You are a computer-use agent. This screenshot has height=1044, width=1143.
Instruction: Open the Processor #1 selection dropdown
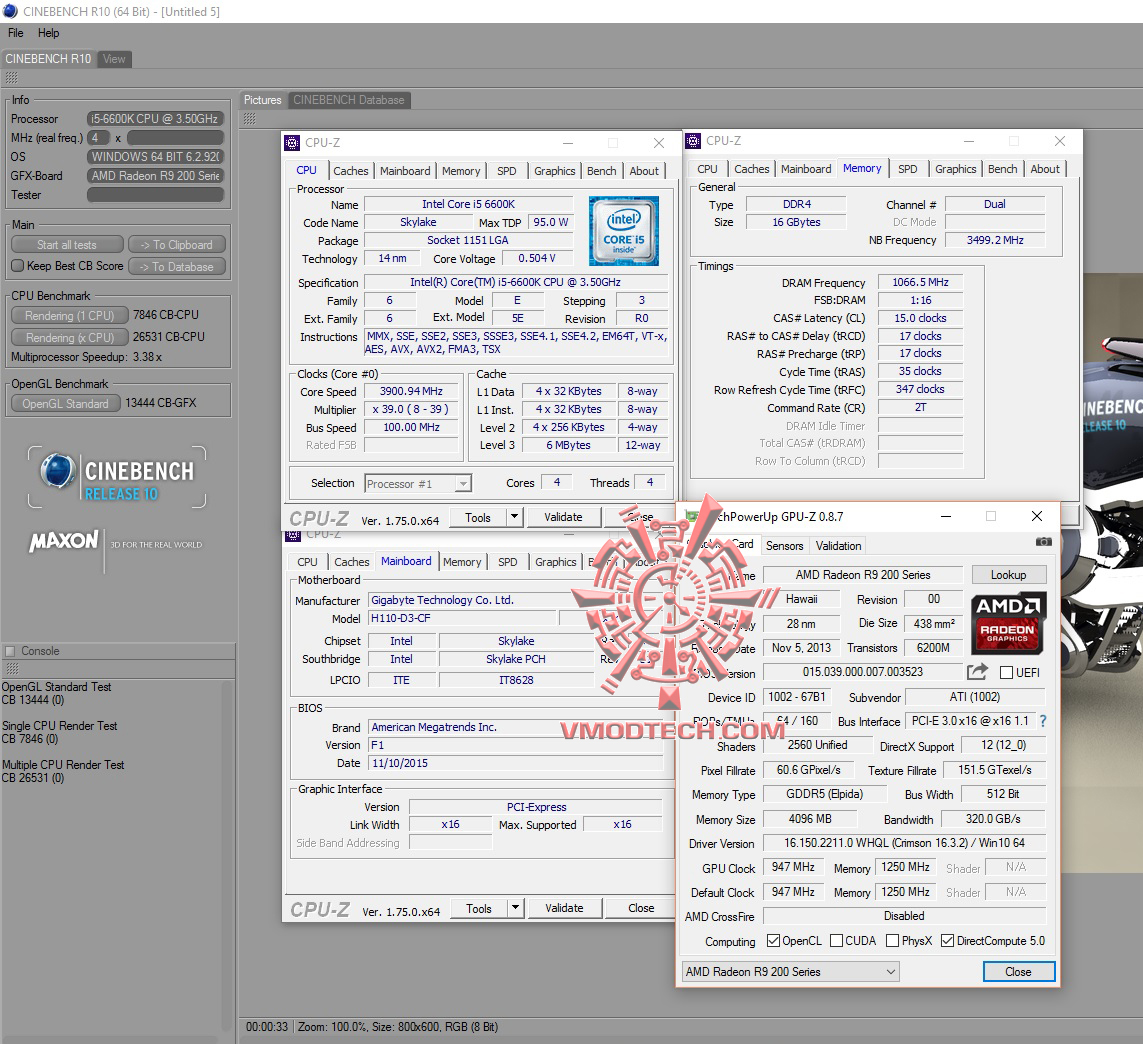(x=418, y=483)
